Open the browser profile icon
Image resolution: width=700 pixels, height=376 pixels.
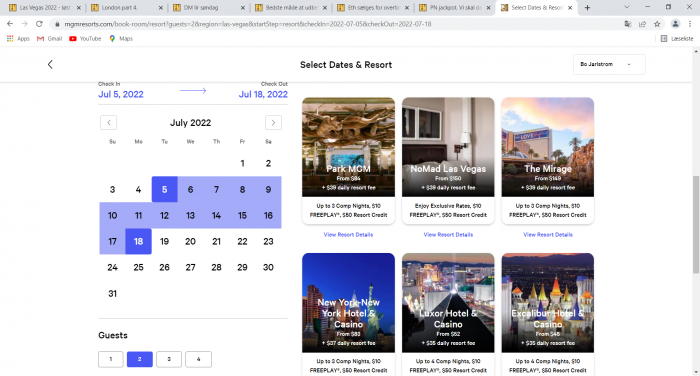pos(675,24)
